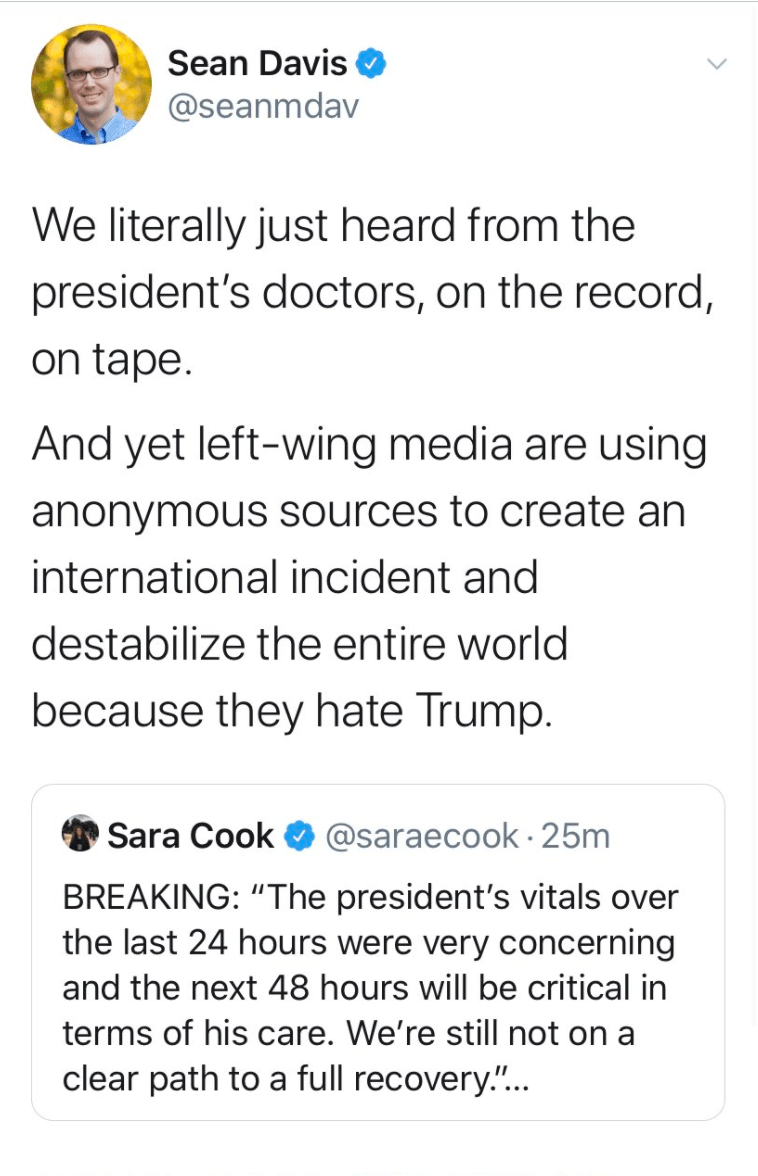Open Sean Davis's profile picture
Image resolution: width=758 pixels, height=1176 pixels.
pos(91,85)
